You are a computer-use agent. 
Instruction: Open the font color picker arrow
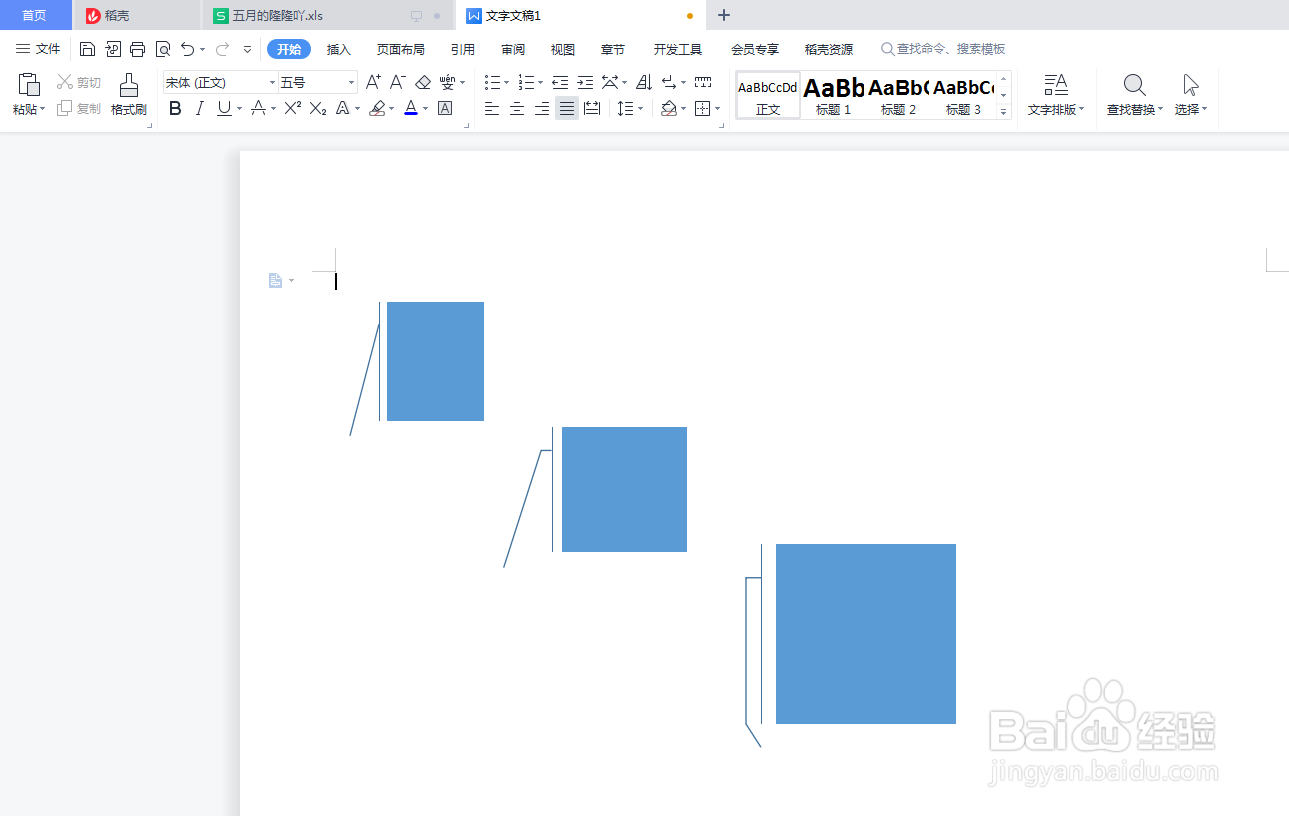[425, 108]
